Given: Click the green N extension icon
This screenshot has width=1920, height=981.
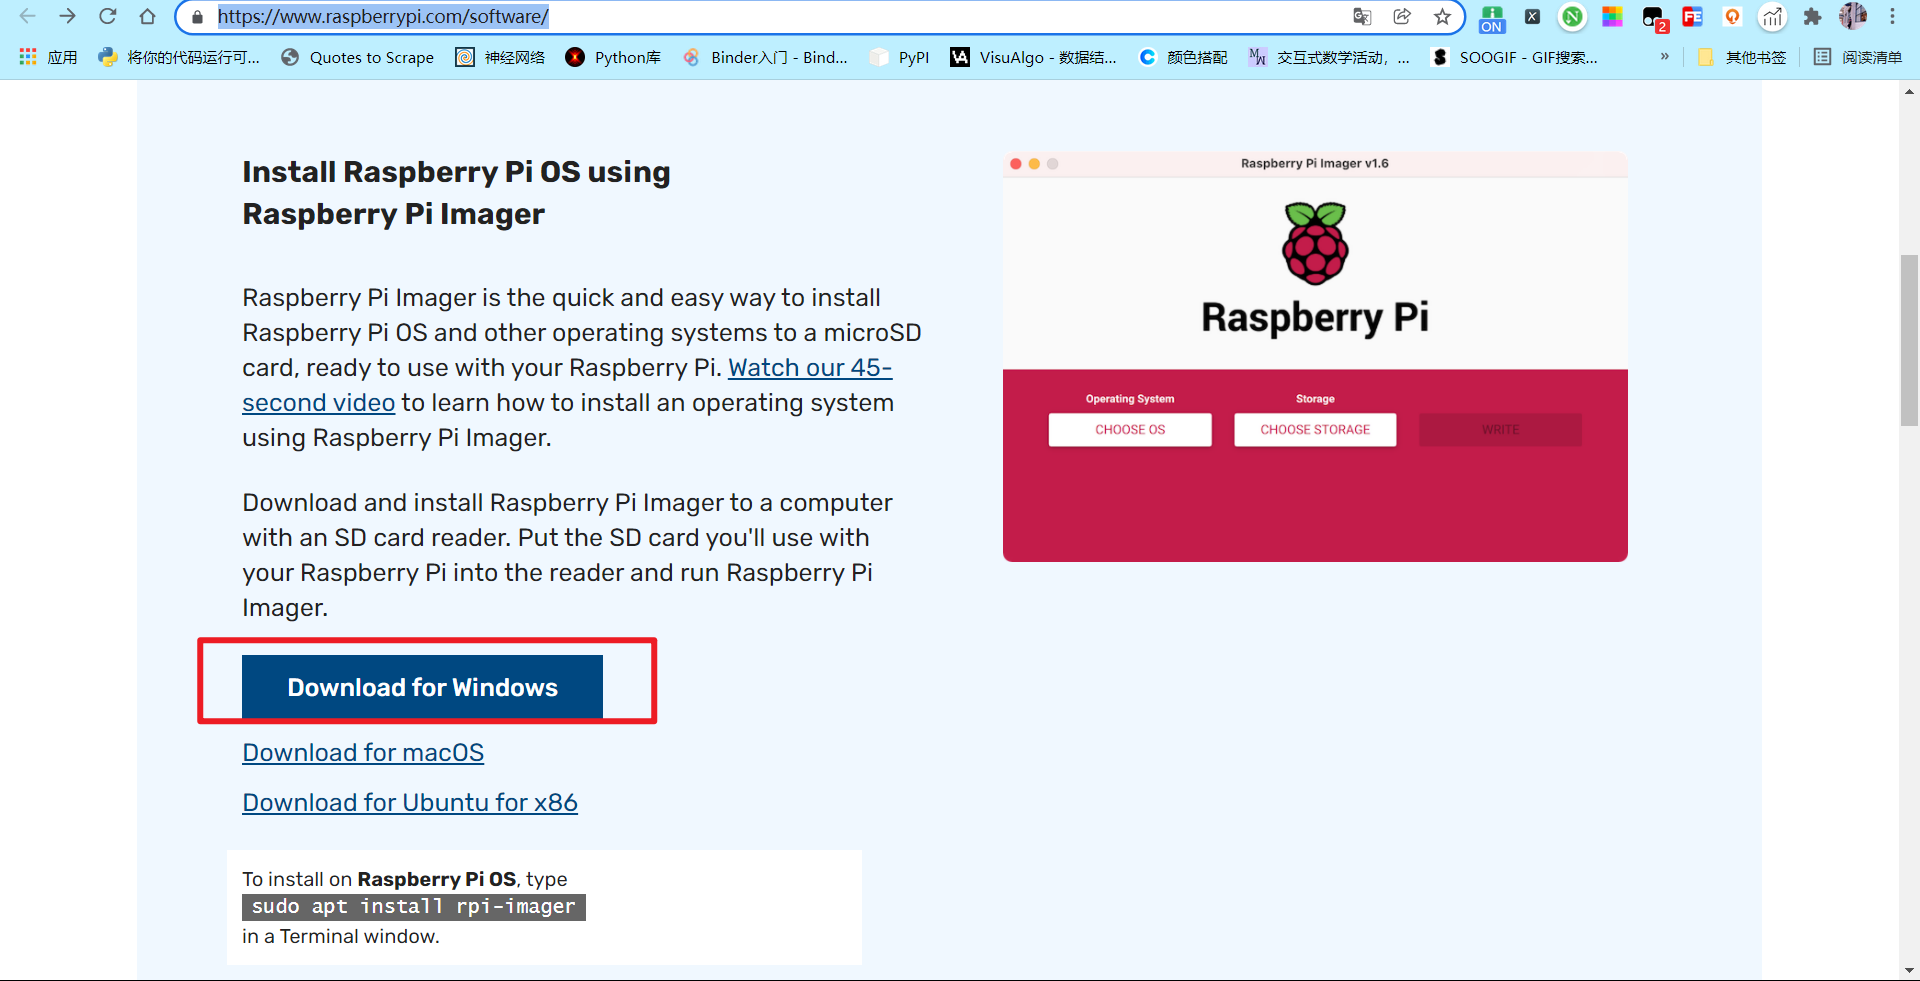Looking at the screenshot, I should point(1572,16).
